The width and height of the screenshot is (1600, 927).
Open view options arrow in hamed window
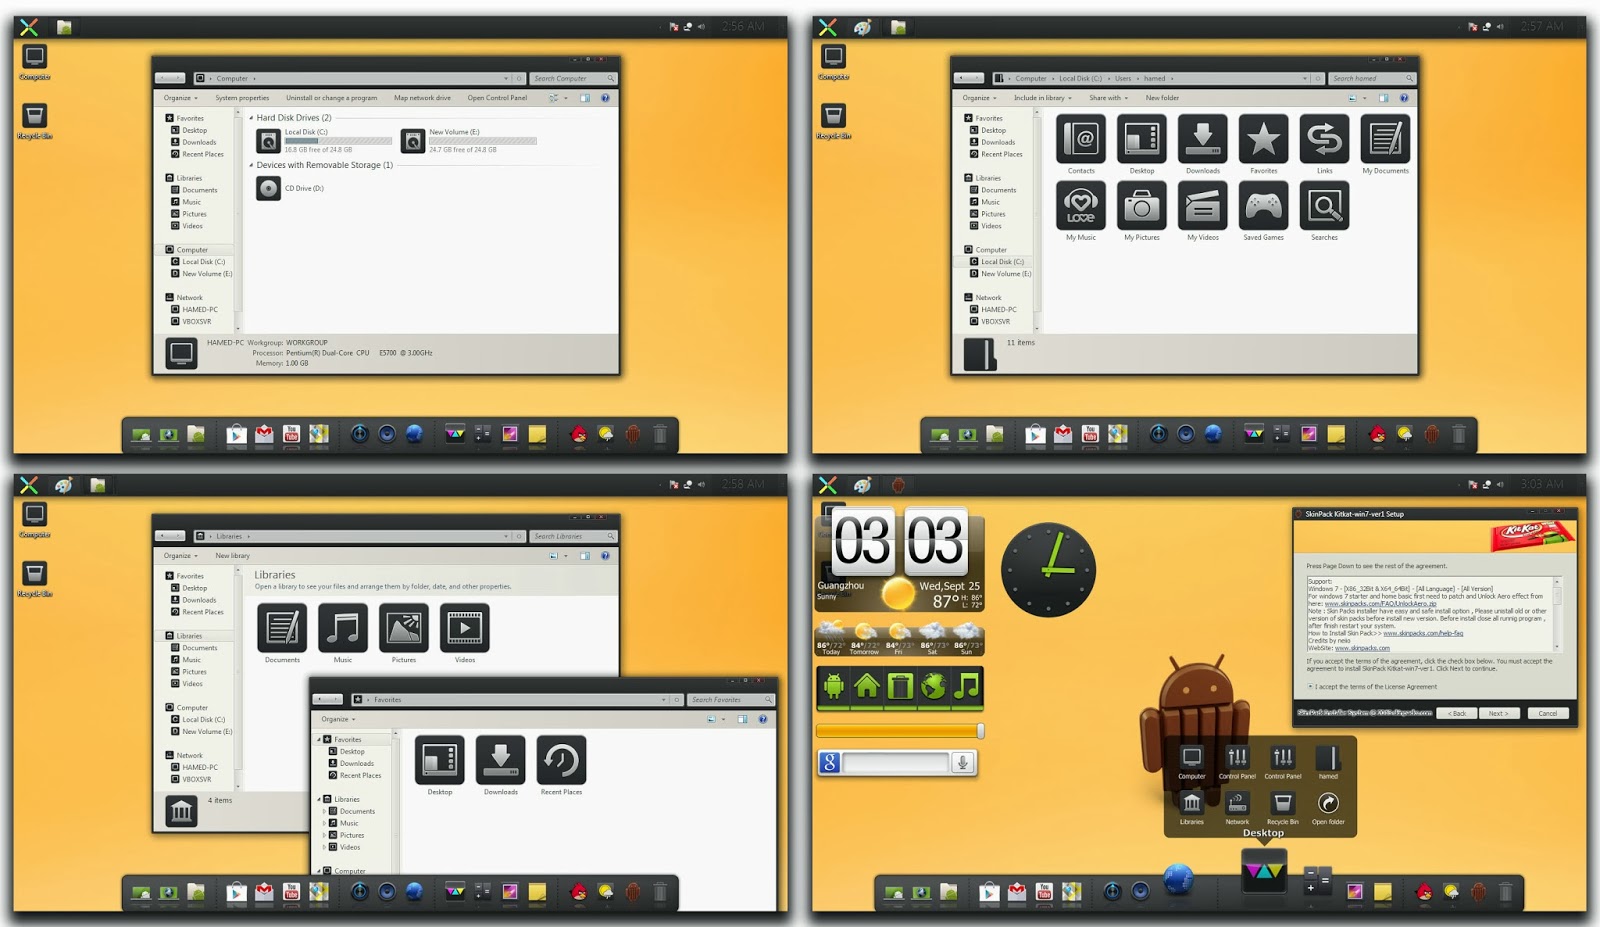[1365, 98]
